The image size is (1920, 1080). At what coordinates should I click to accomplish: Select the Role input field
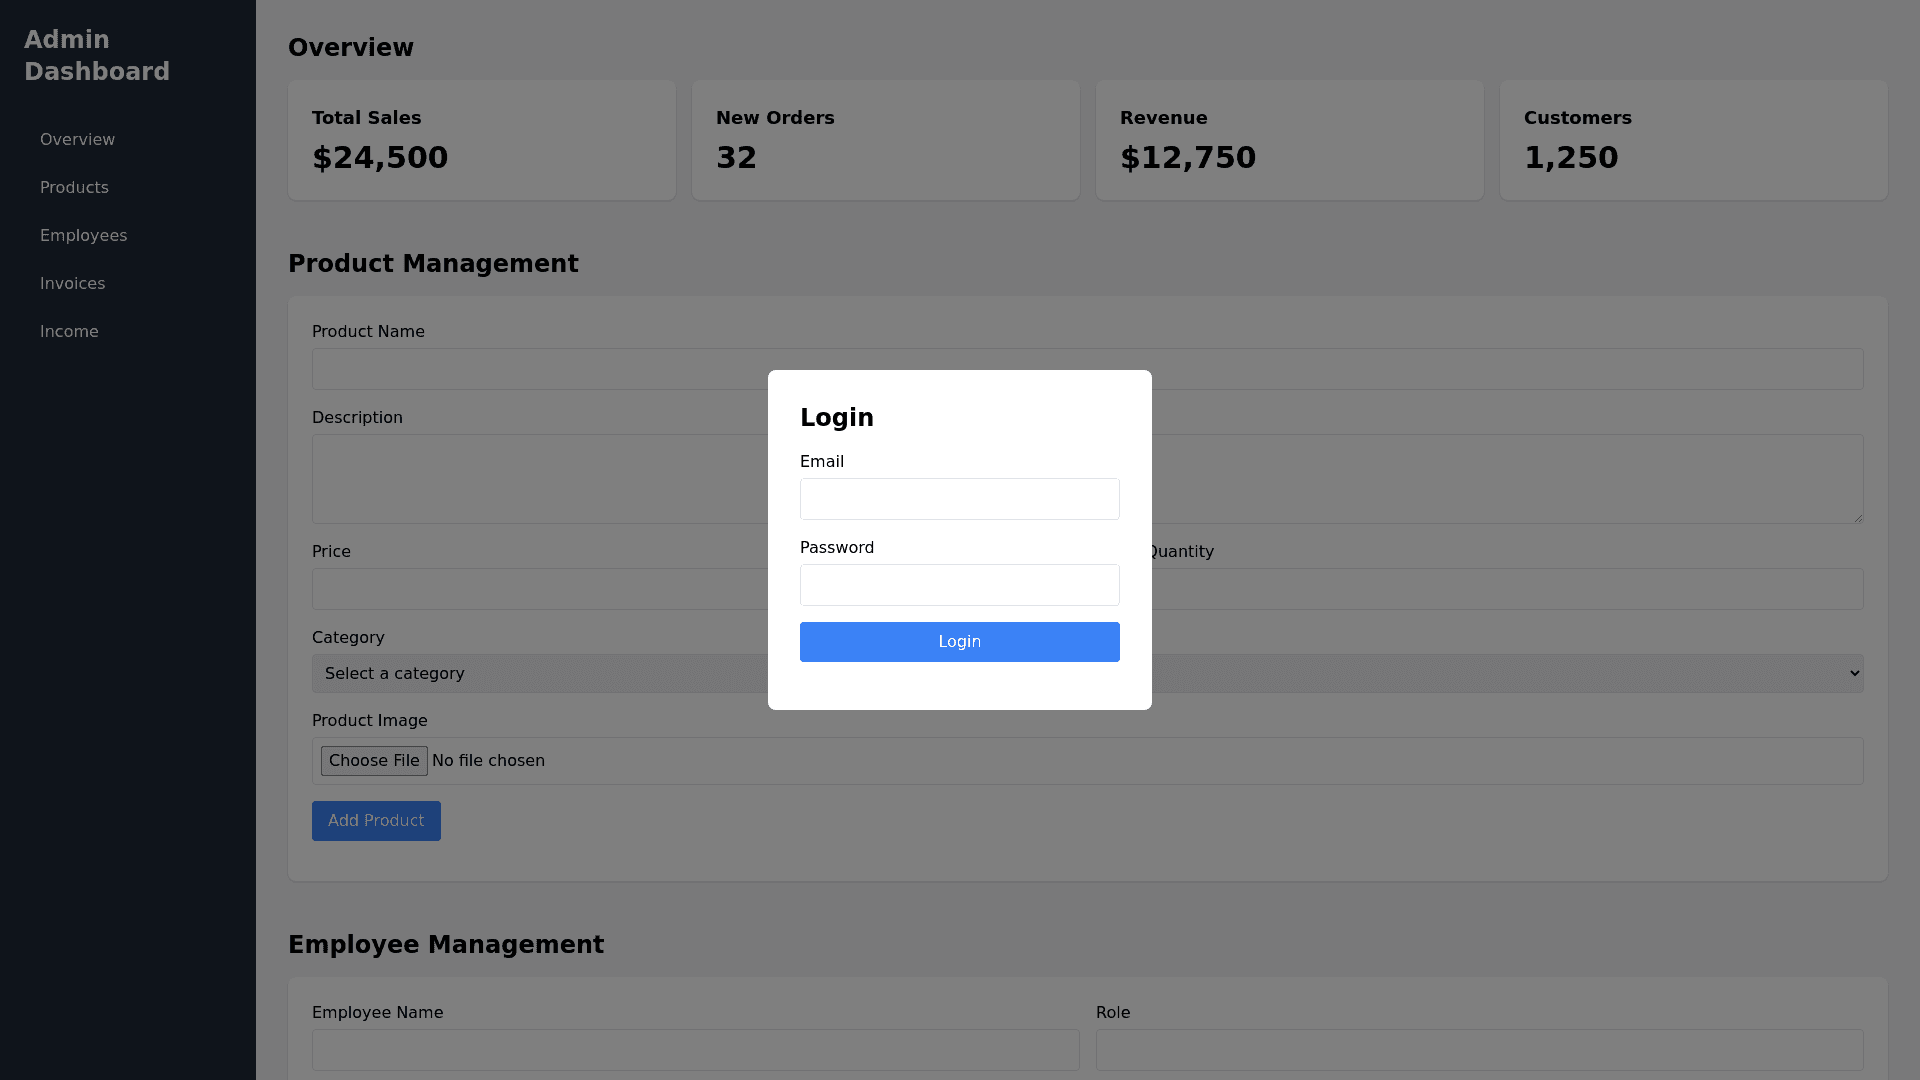pos(1480,1049)
